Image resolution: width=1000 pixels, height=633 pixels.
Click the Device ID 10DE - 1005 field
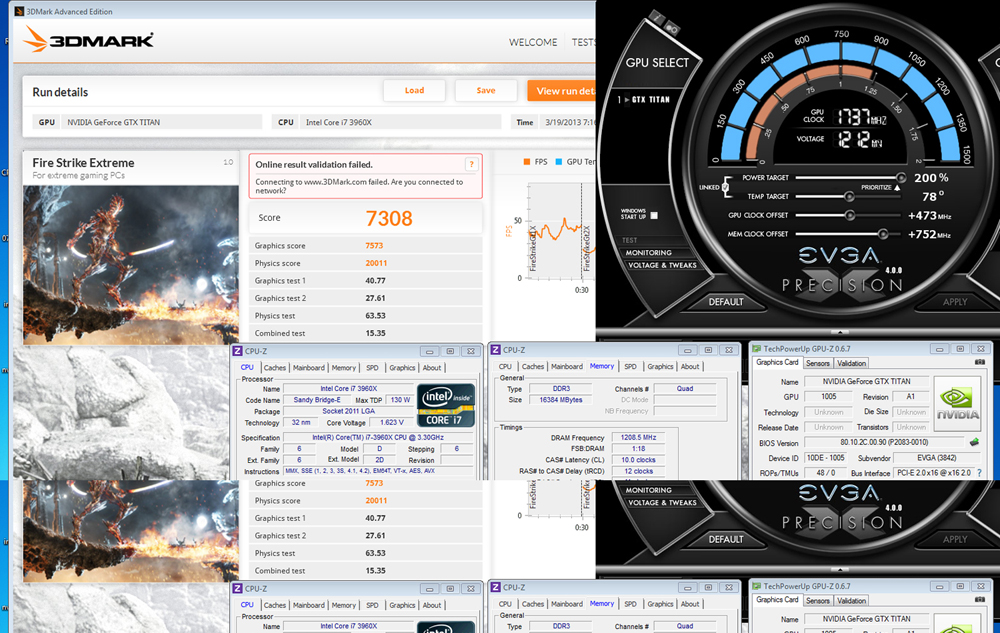pos(825,458)
